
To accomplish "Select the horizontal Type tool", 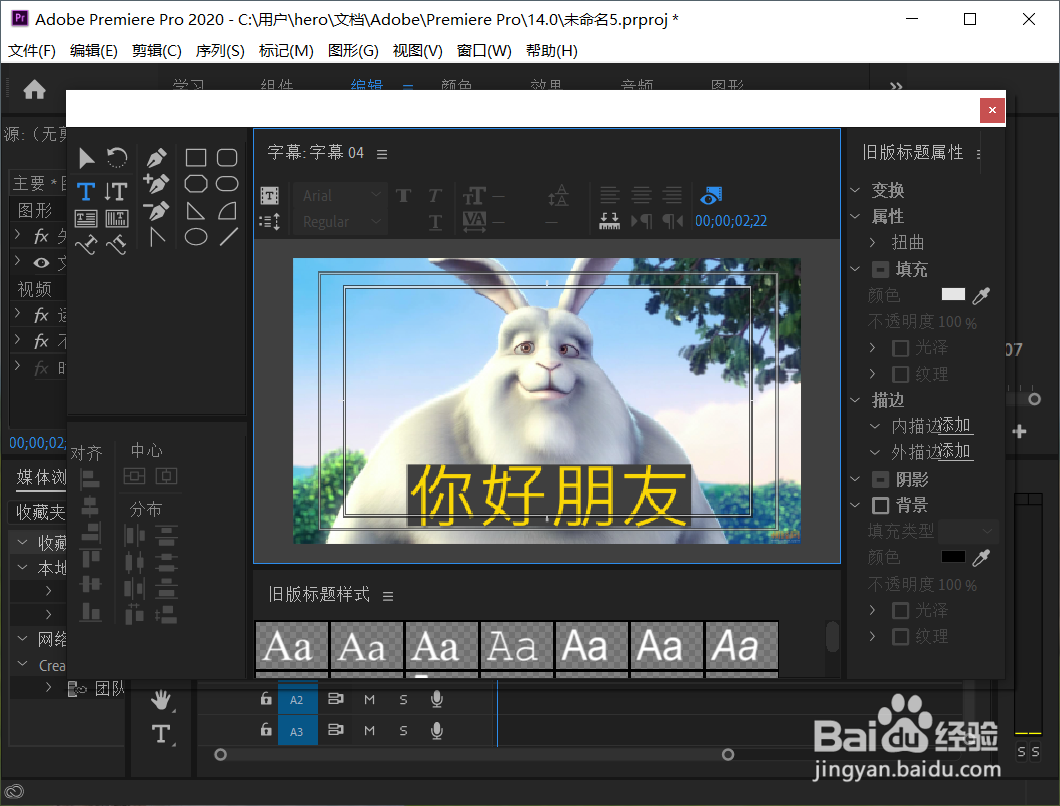I will click(x=86, y=191).
